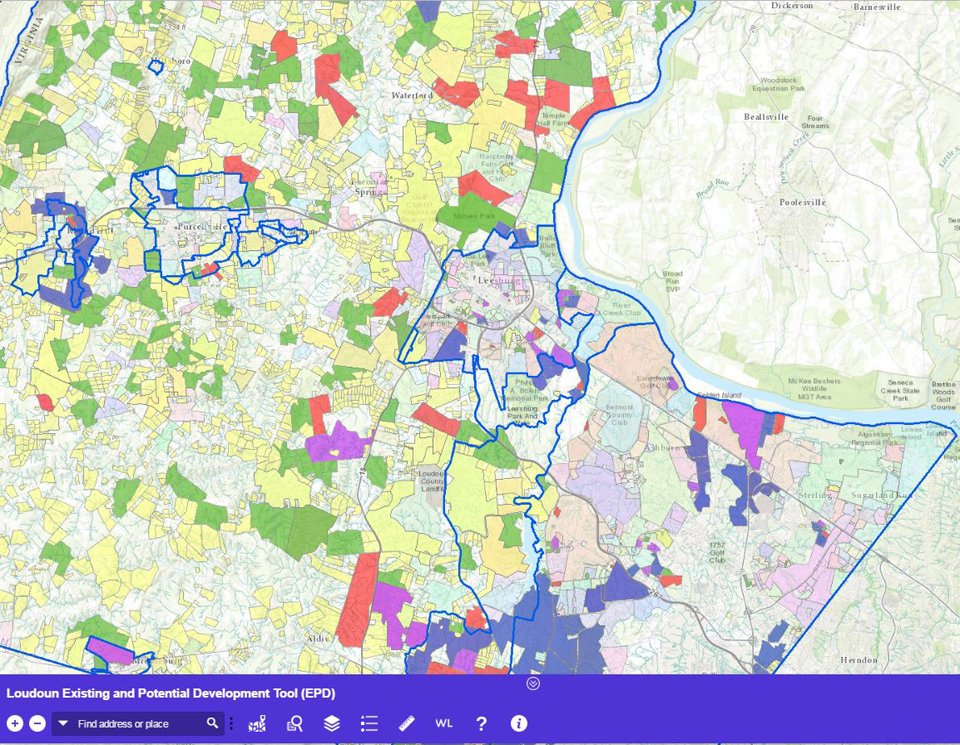Click the Dickerson label on the map
This screenshot has height=745, width=960.
point(792,6)
